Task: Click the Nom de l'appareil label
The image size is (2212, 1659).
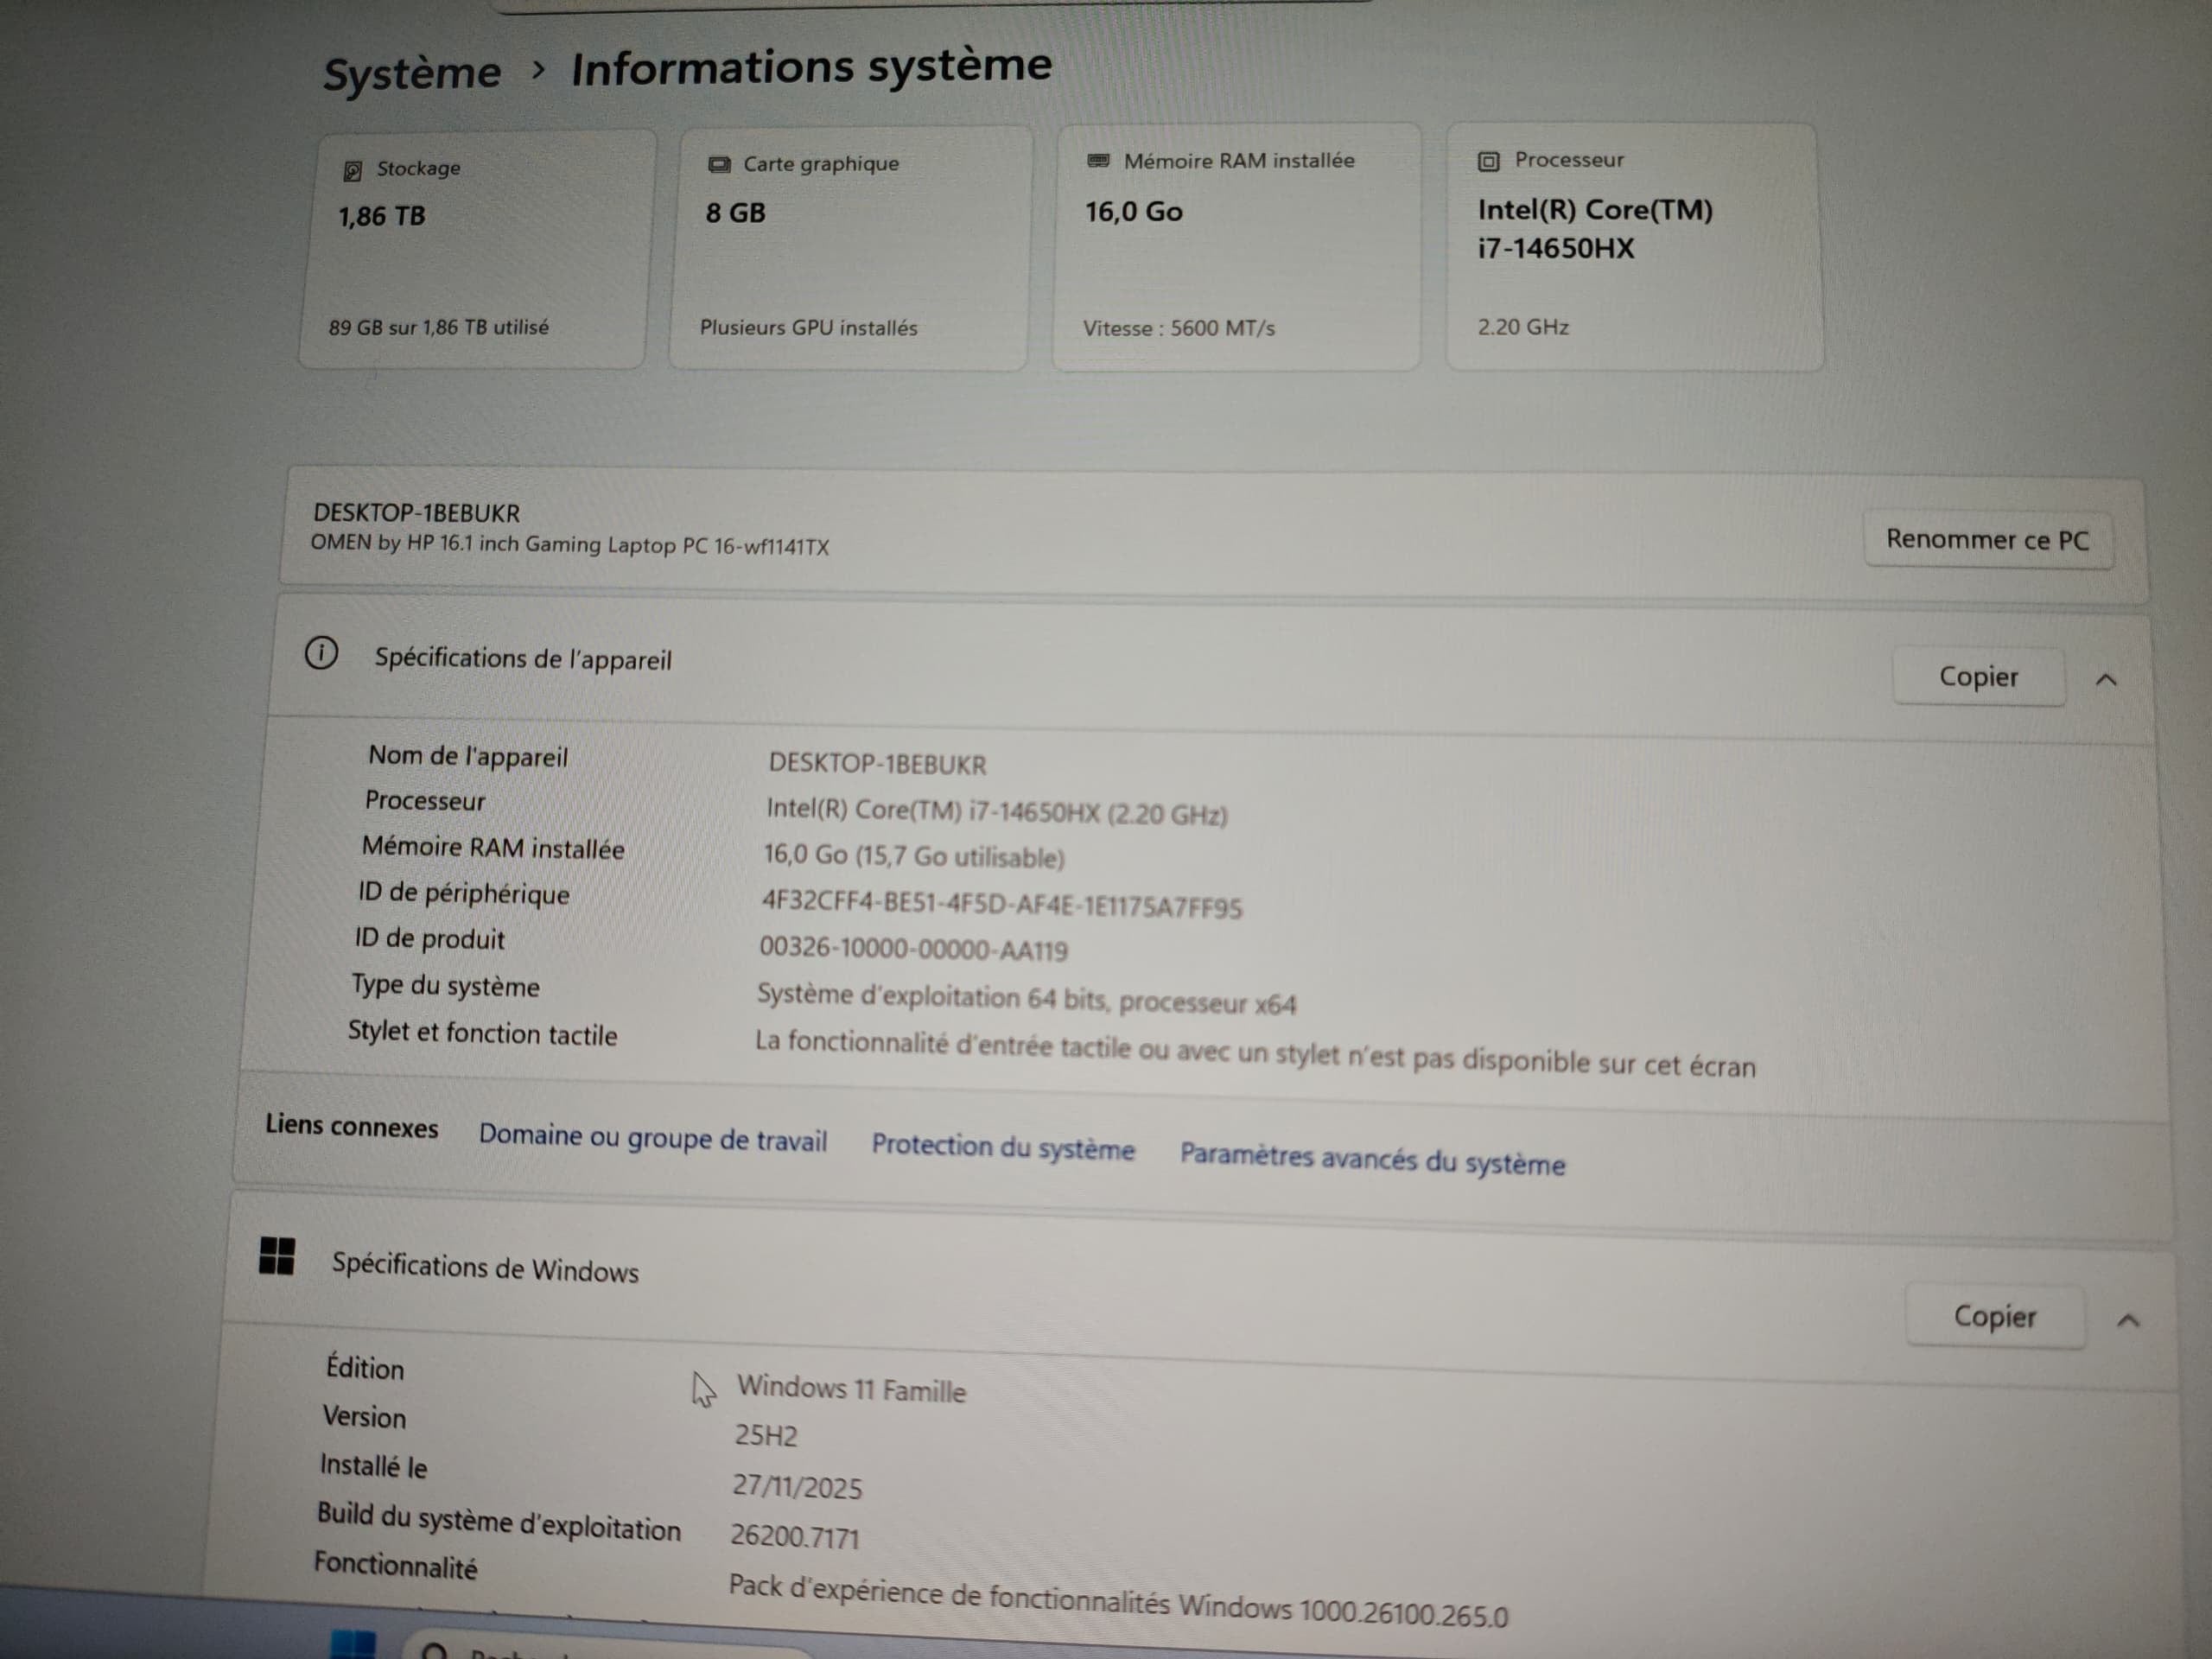Action: click(467, 757)
